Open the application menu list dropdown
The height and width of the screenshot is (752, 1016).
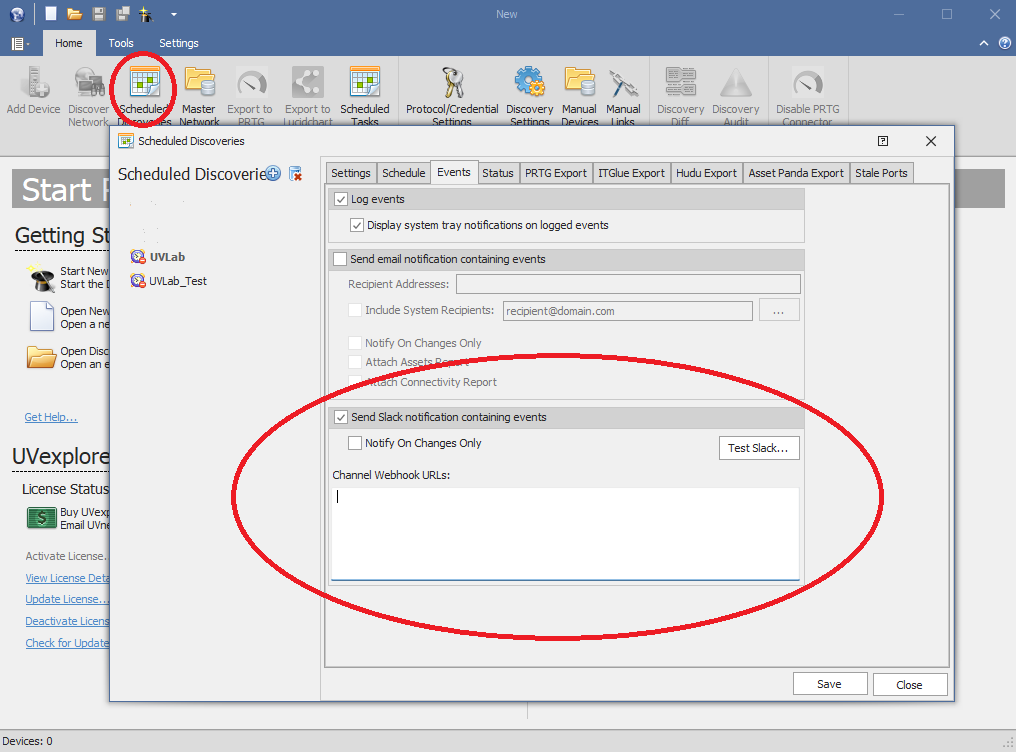click(20, 43)
